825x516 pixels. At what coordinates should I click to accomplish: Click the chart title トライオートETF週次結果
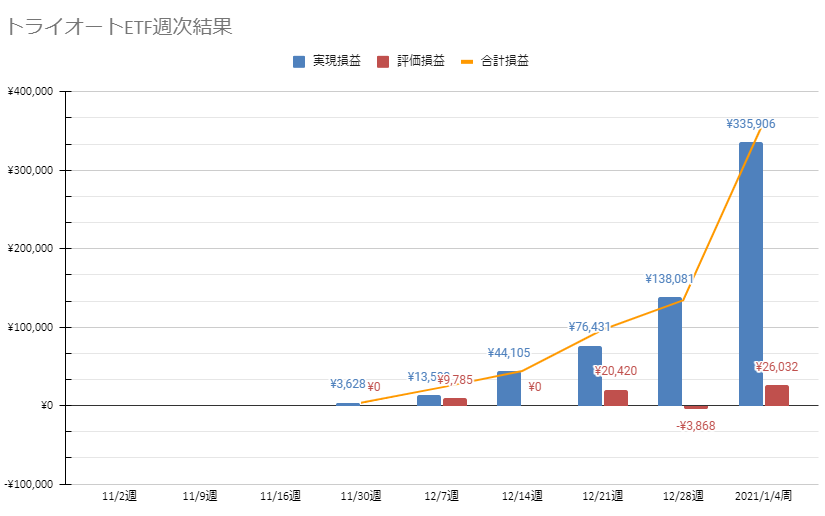pos(119,26)
